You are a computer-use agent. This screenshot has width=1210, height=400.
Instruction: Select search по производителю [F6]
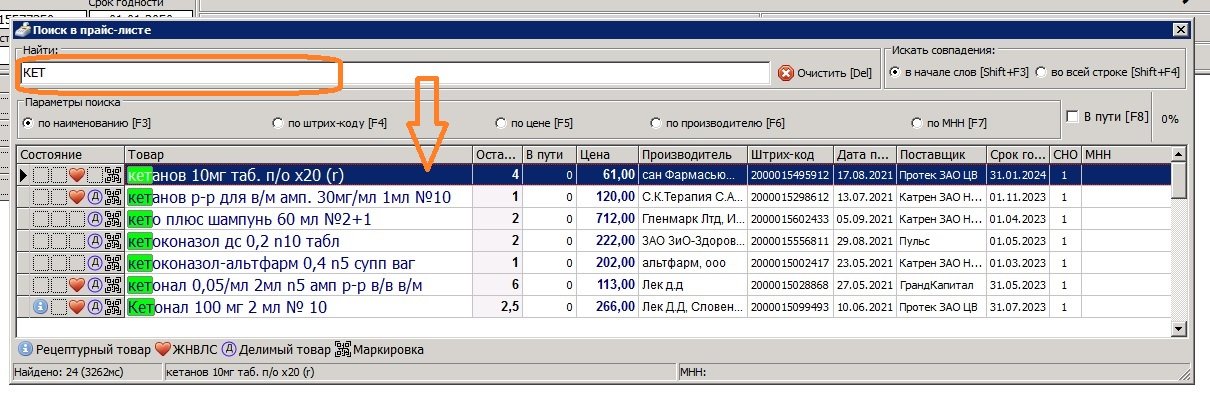656,123
